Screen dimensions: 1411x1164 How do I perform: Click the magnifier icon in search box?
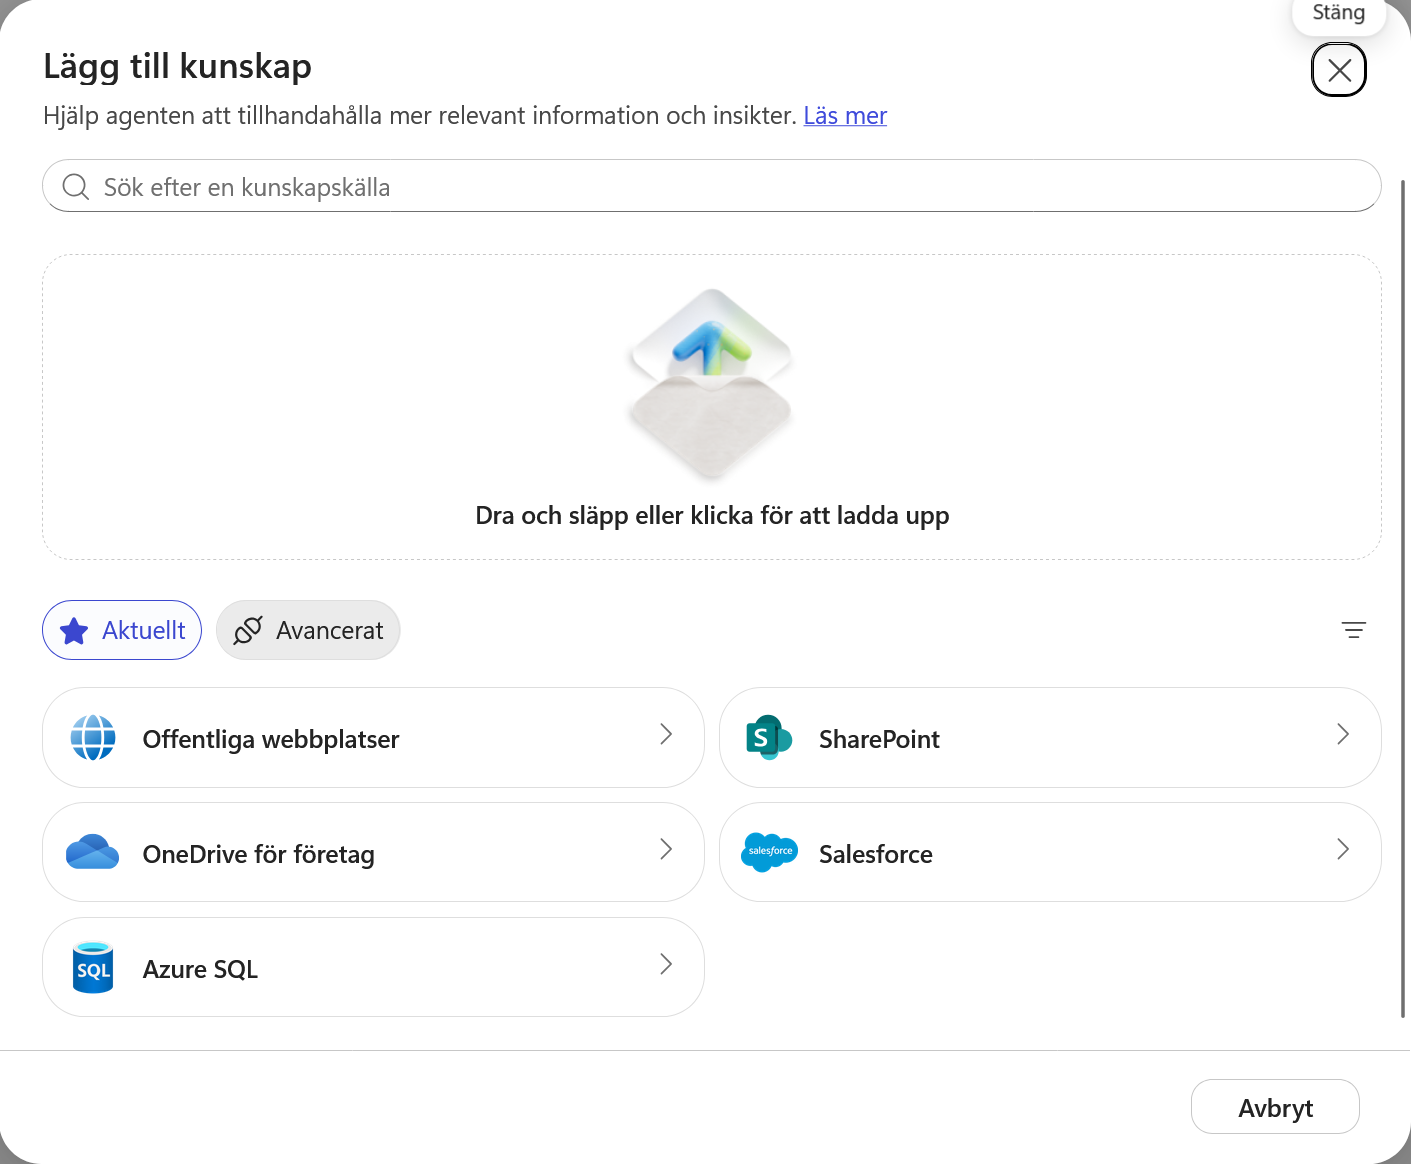click(76, 187)
